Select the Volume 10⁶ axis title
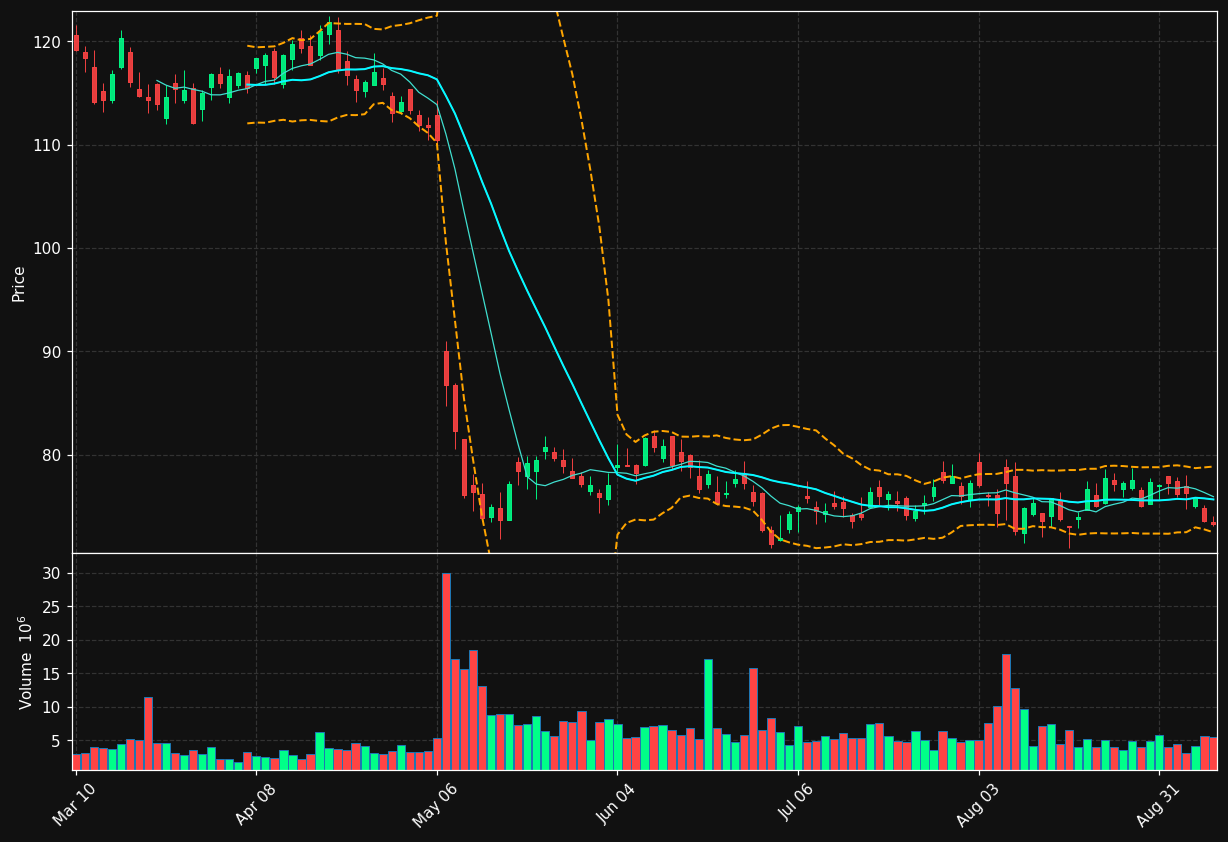 [x=26, y=662]
